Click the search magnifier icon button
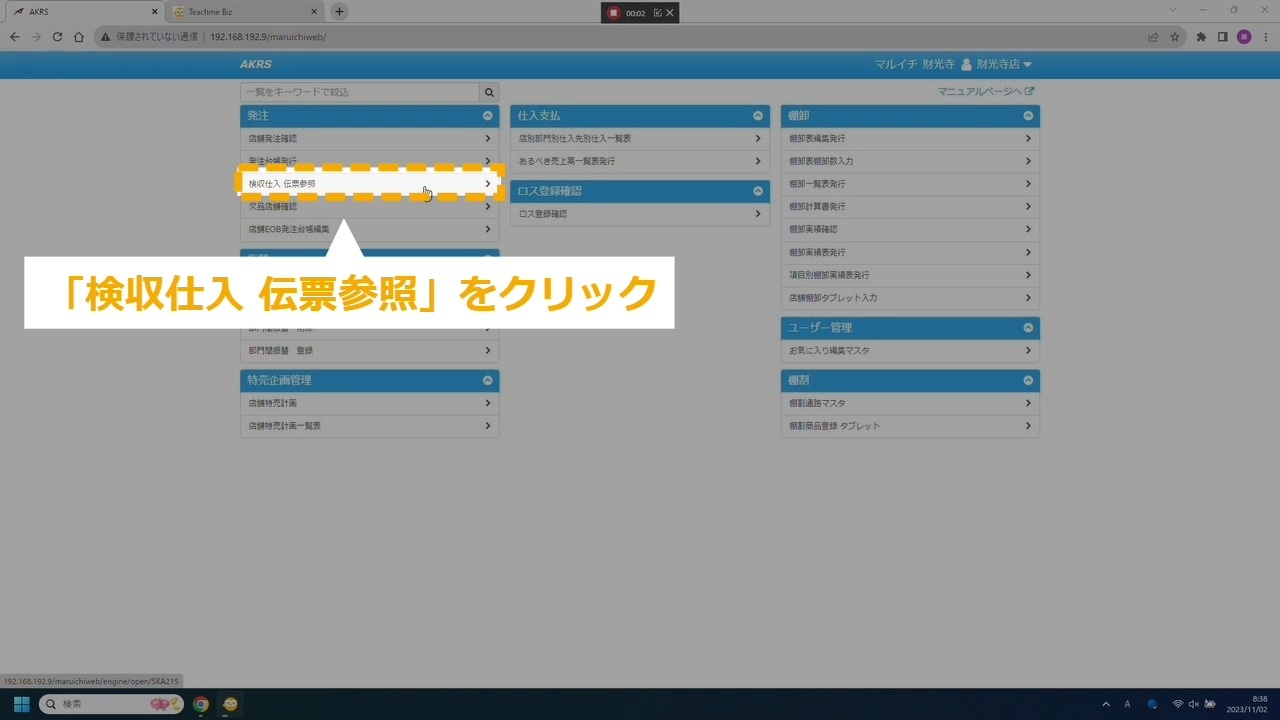This screenshot has width=1280, height=720. click(489, 92)
